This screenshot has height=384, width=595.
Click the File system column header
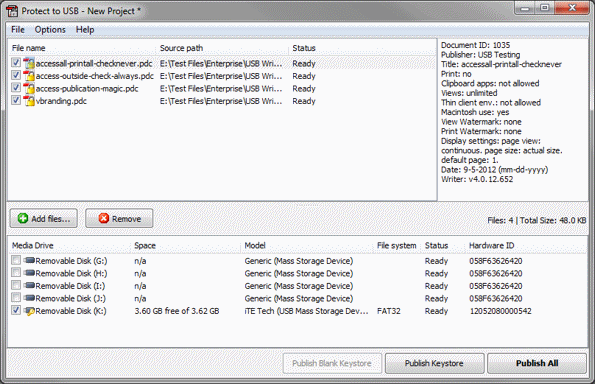397,246
